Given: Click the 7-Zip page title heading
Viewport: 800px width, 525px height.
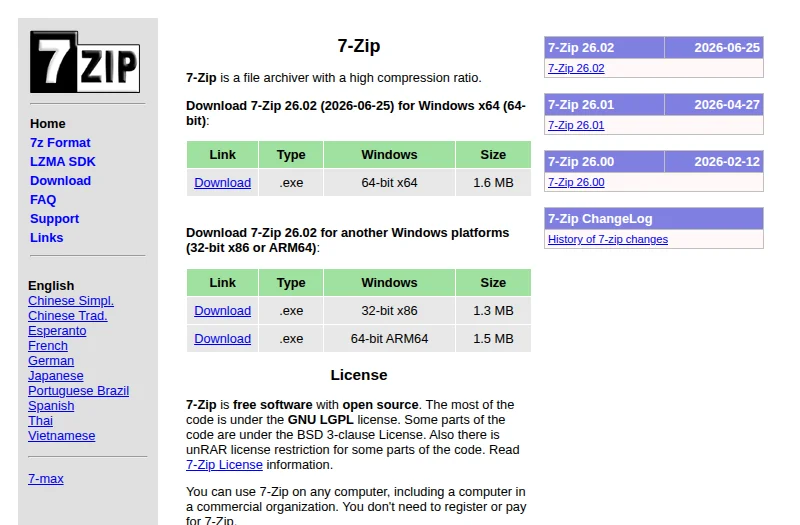Looking at the screenshot, I should pyautogui.click(x=359, y=46).
